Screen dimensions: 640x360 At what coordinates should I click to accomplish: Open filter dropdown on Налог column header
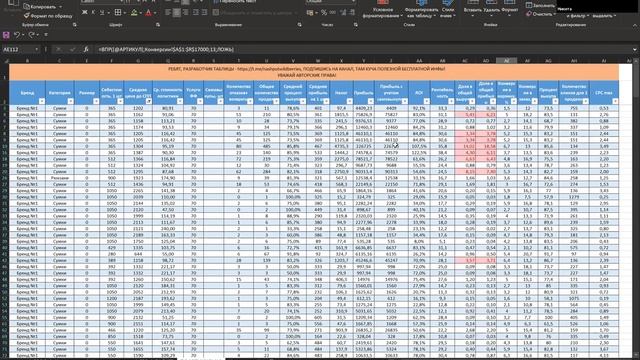click(x=349, y=101)
